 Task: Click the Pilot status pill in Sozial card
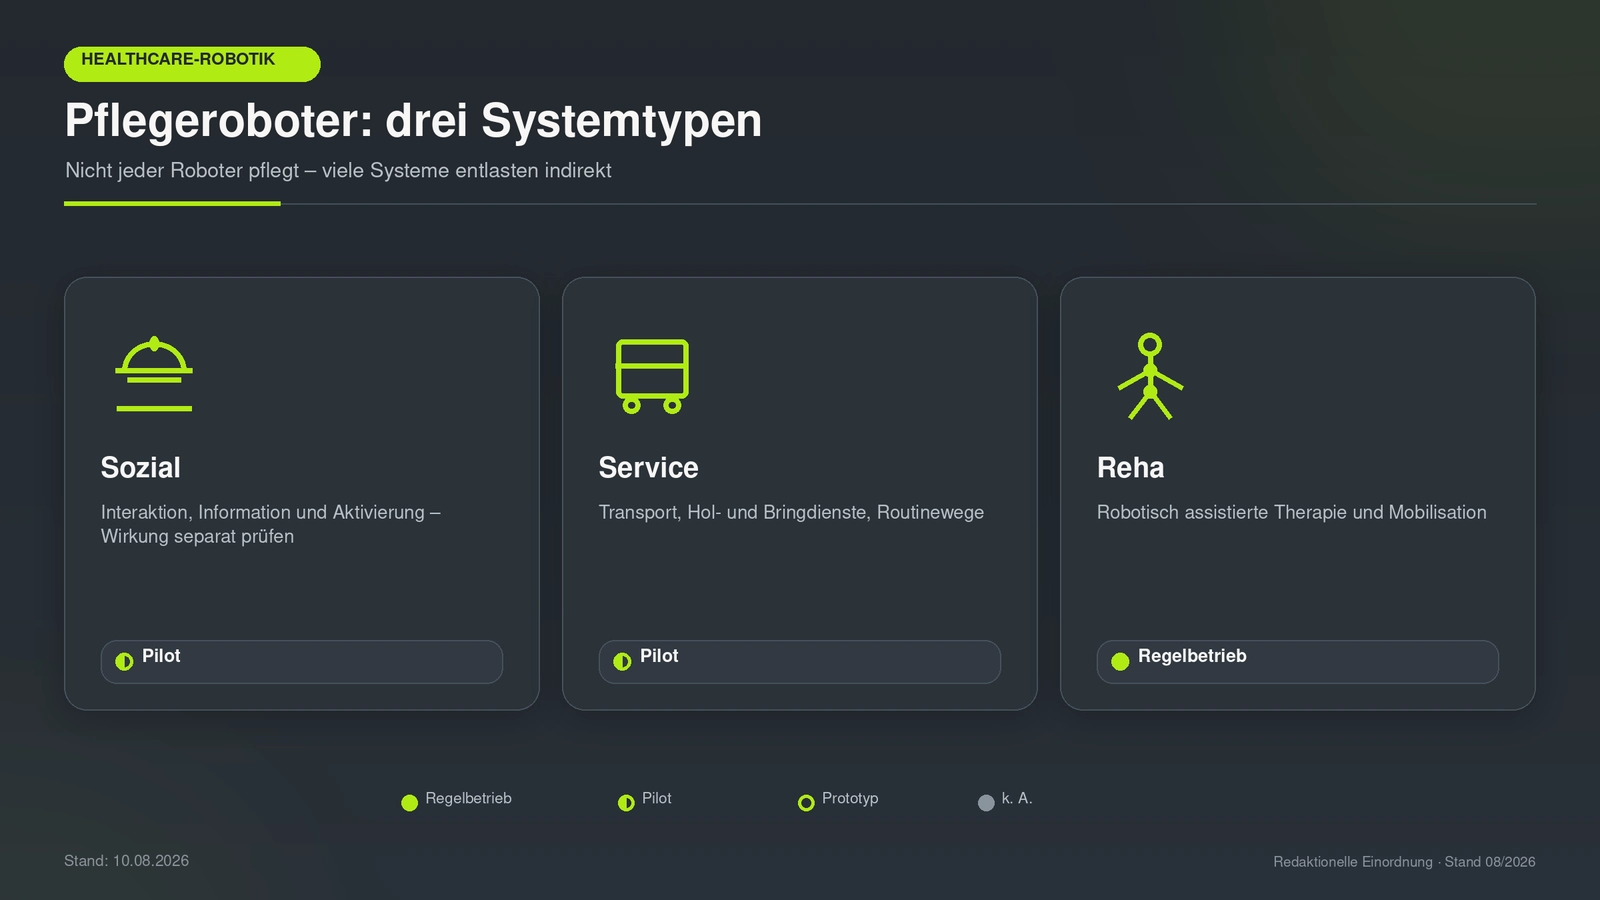point(302,662)
